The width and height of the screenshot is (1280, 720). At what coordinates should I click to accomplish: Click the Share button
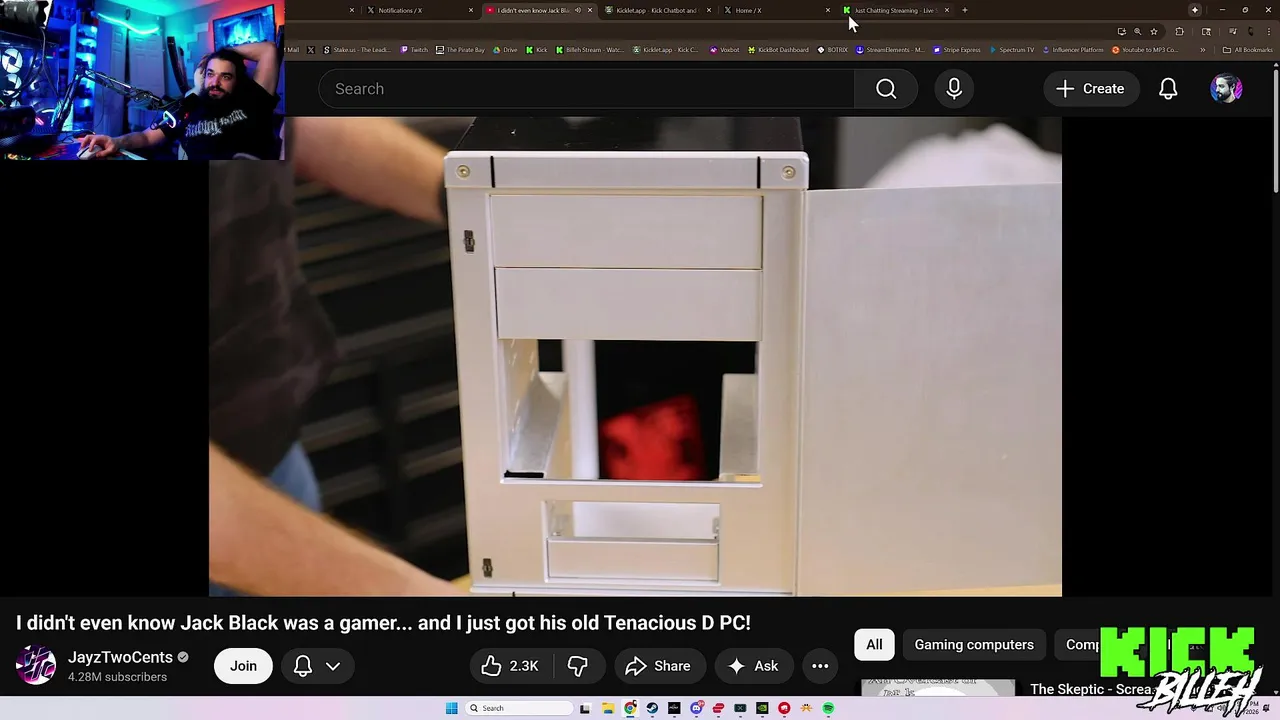658,666
